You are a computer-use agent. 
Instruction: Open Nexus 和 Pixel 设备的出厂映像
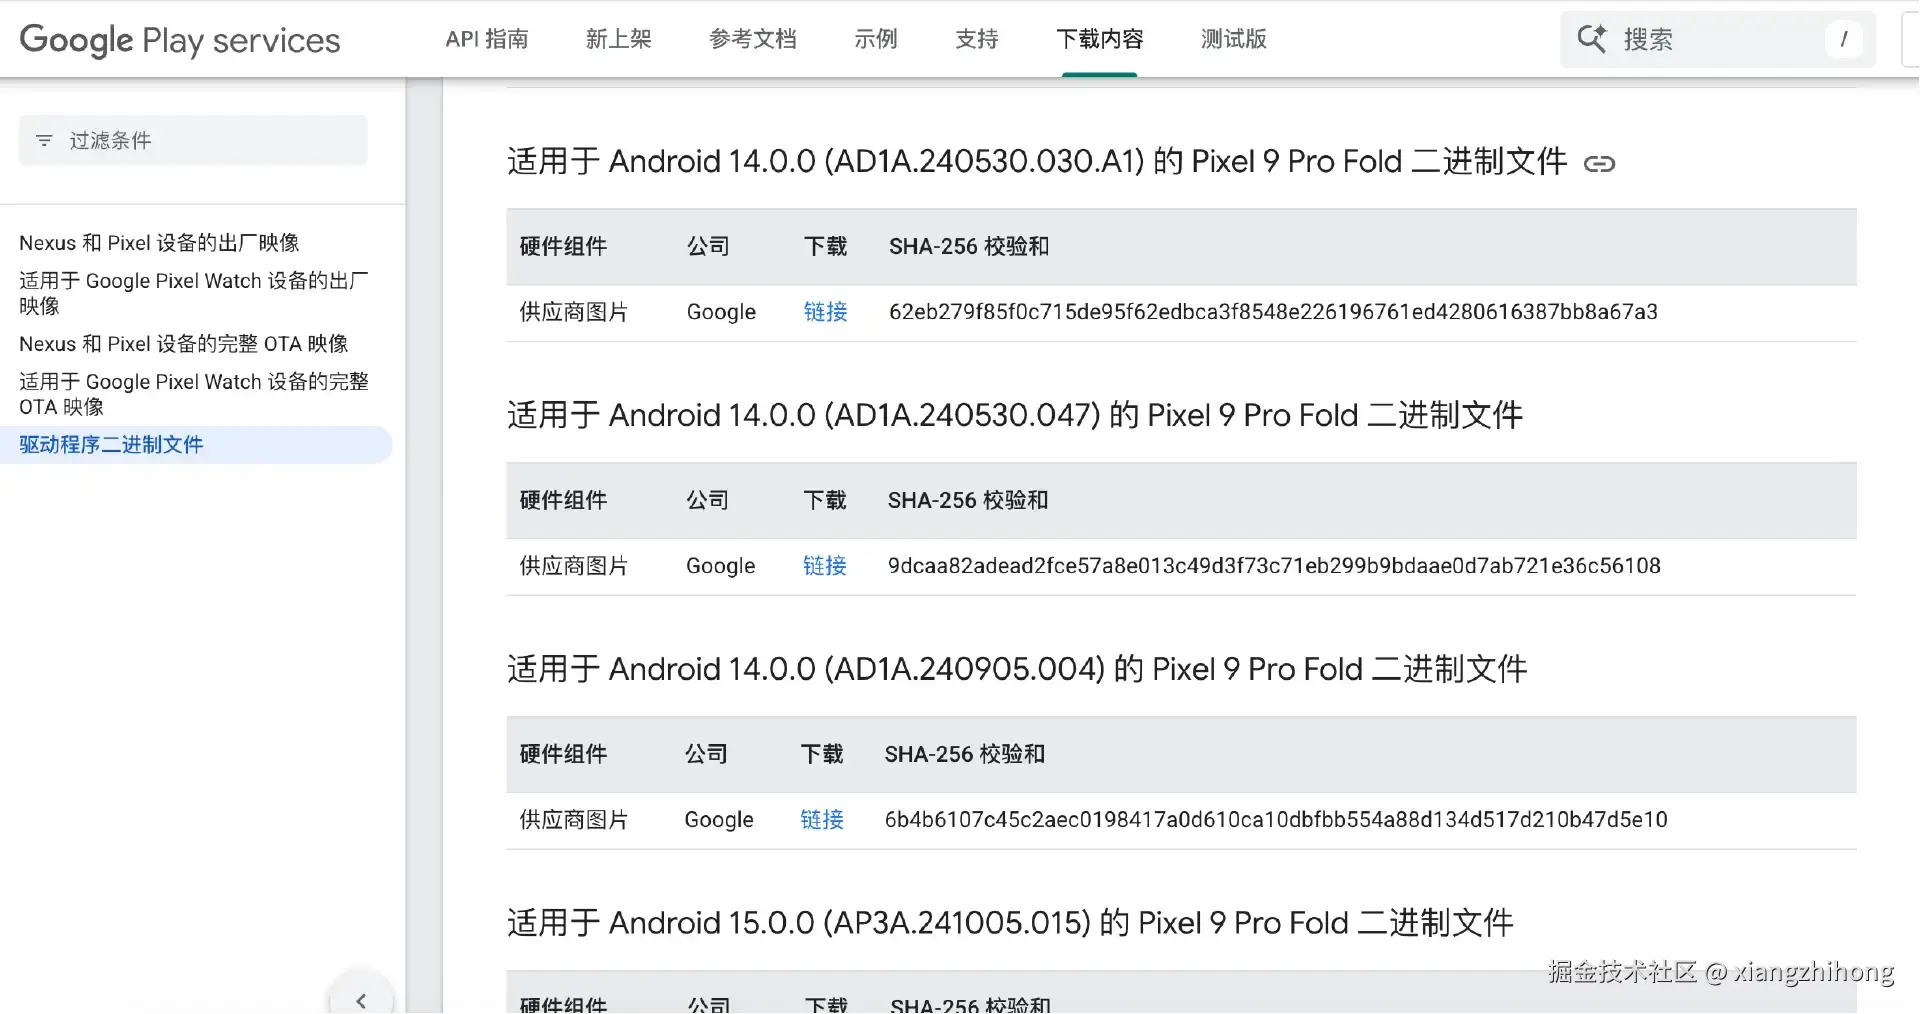point(159,243)
